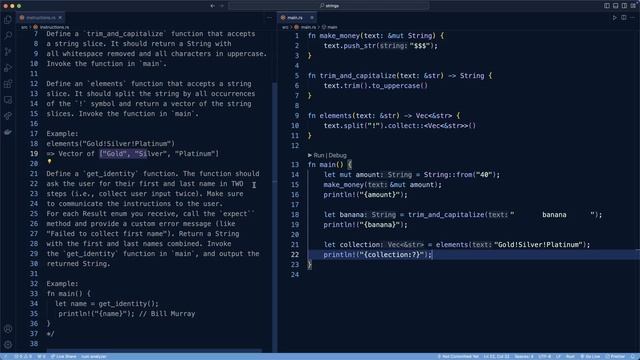Click rust-analyzer status bar item

(x=93, y=356)
